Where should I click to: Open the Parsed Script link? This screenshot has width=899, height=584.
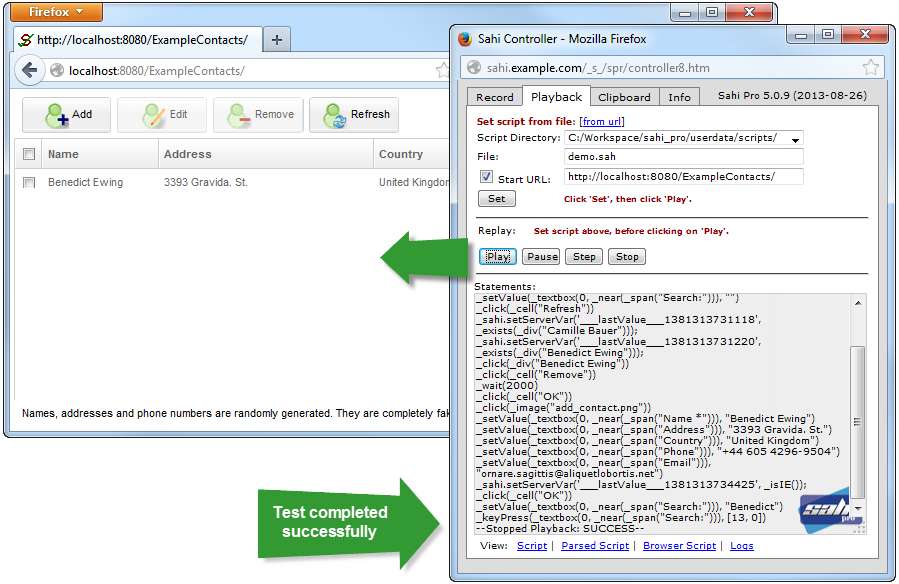595,546
